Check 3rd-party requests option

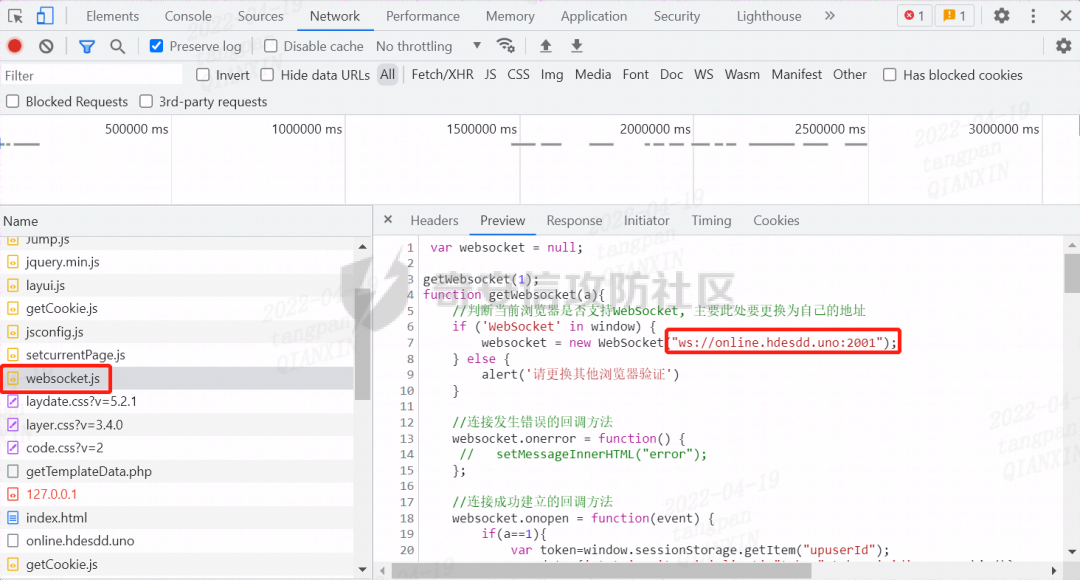tap(146, 102)
